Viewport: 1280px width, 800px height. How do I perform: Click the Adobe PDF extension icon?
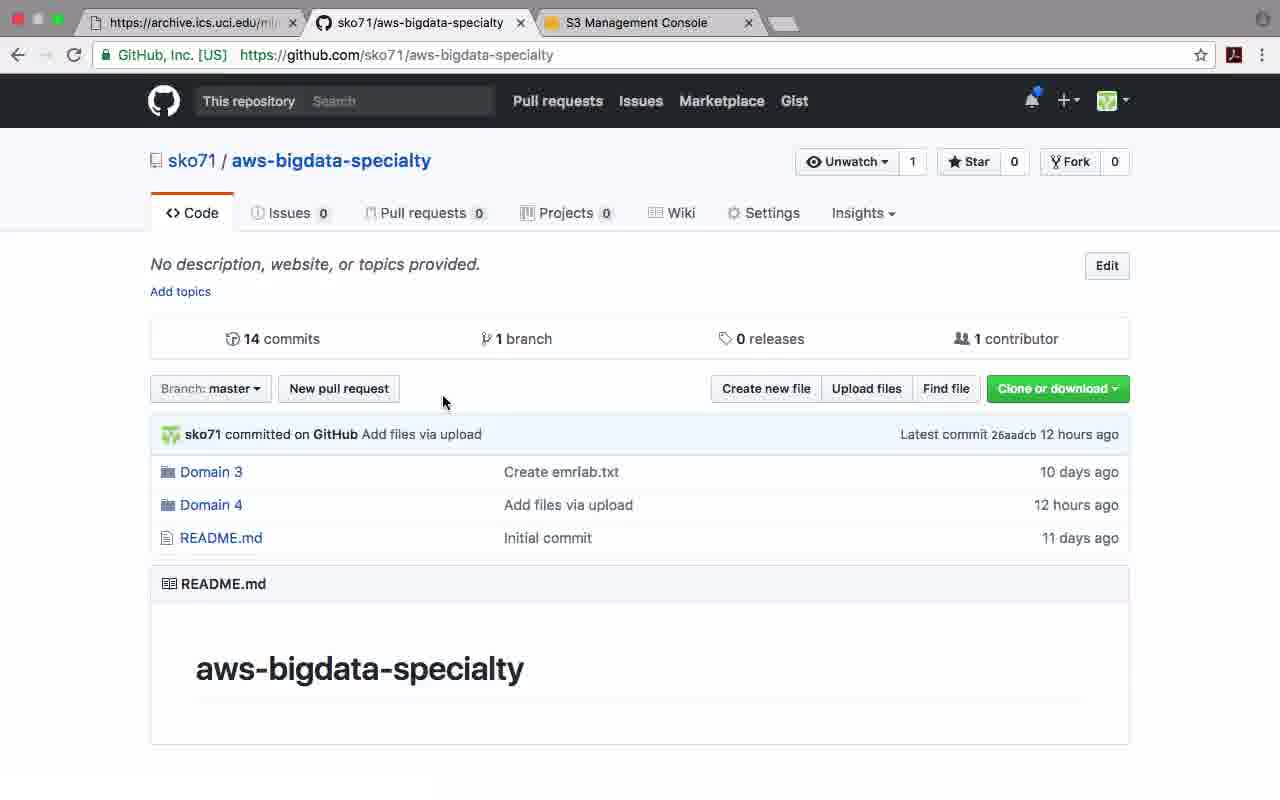[x=1234, y=55]
